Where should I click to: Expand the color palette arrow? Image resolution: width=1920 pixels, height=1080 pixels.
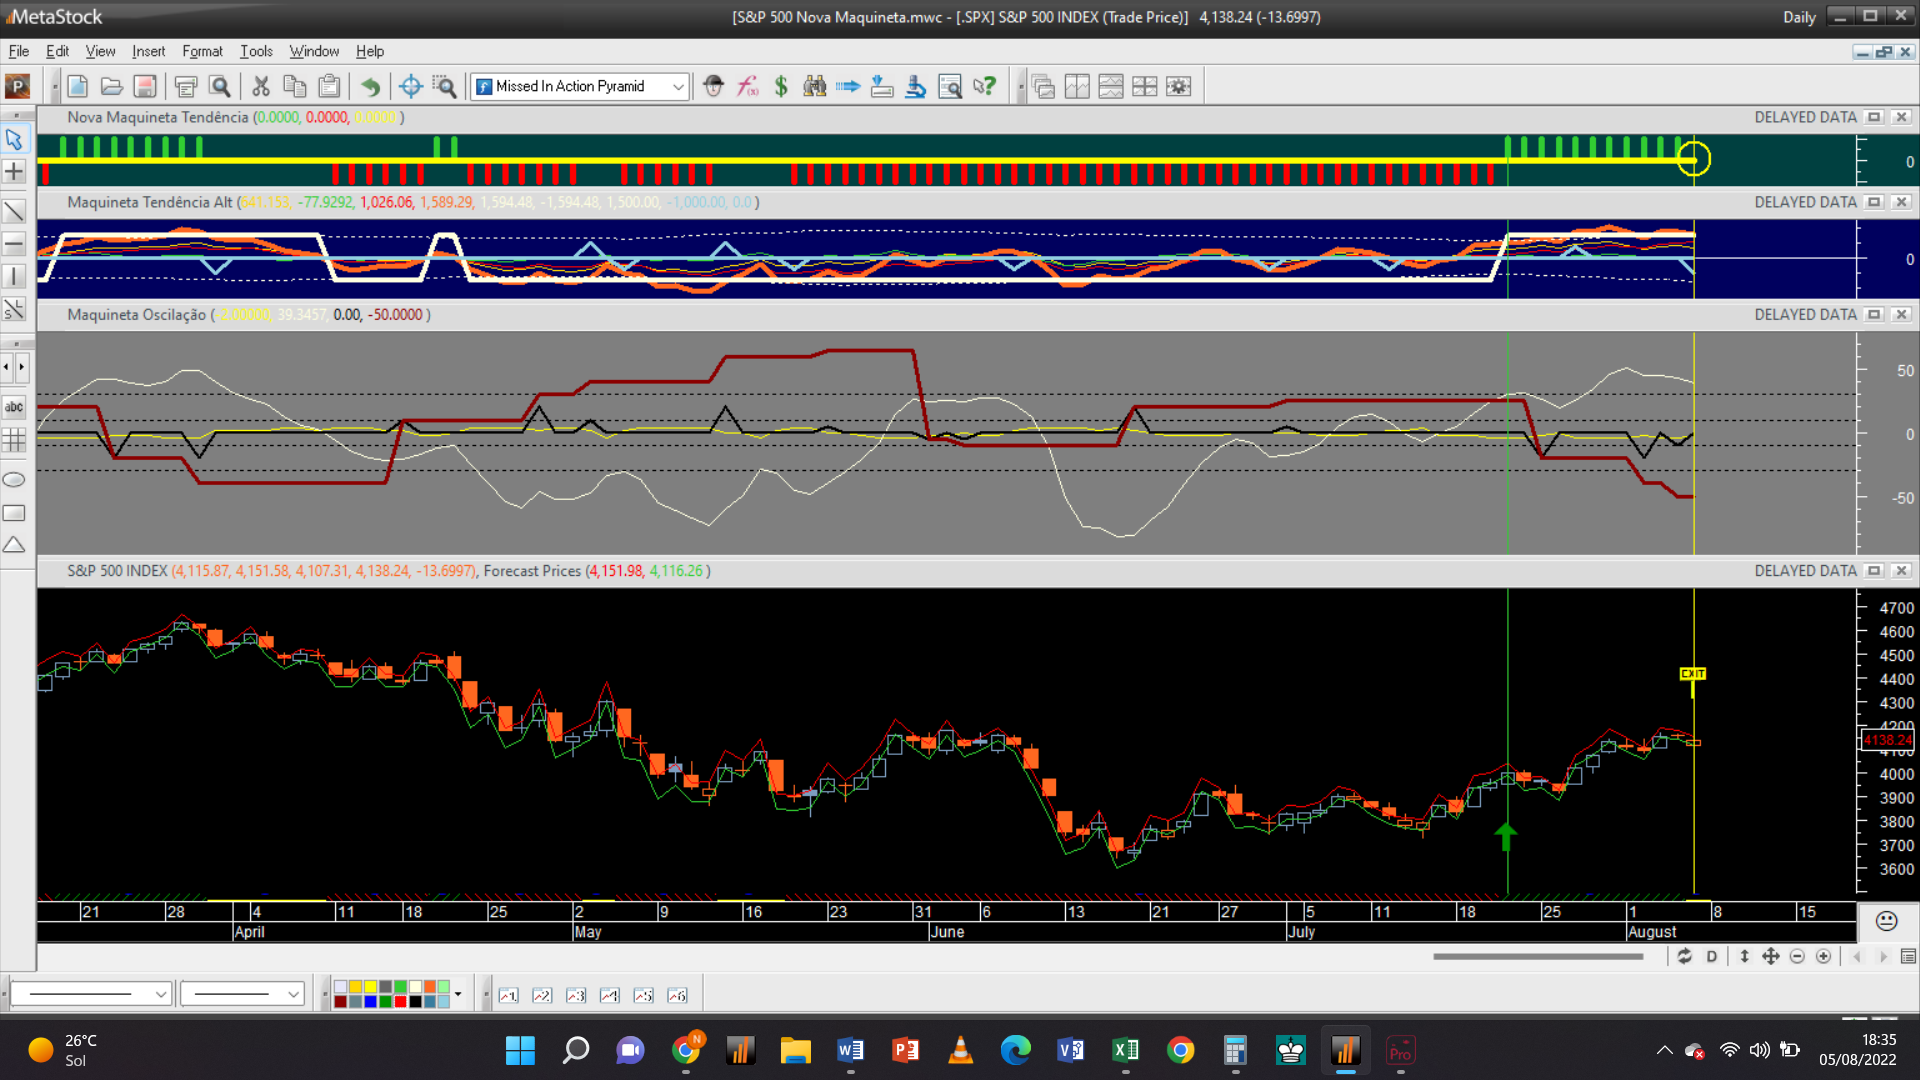458,994
